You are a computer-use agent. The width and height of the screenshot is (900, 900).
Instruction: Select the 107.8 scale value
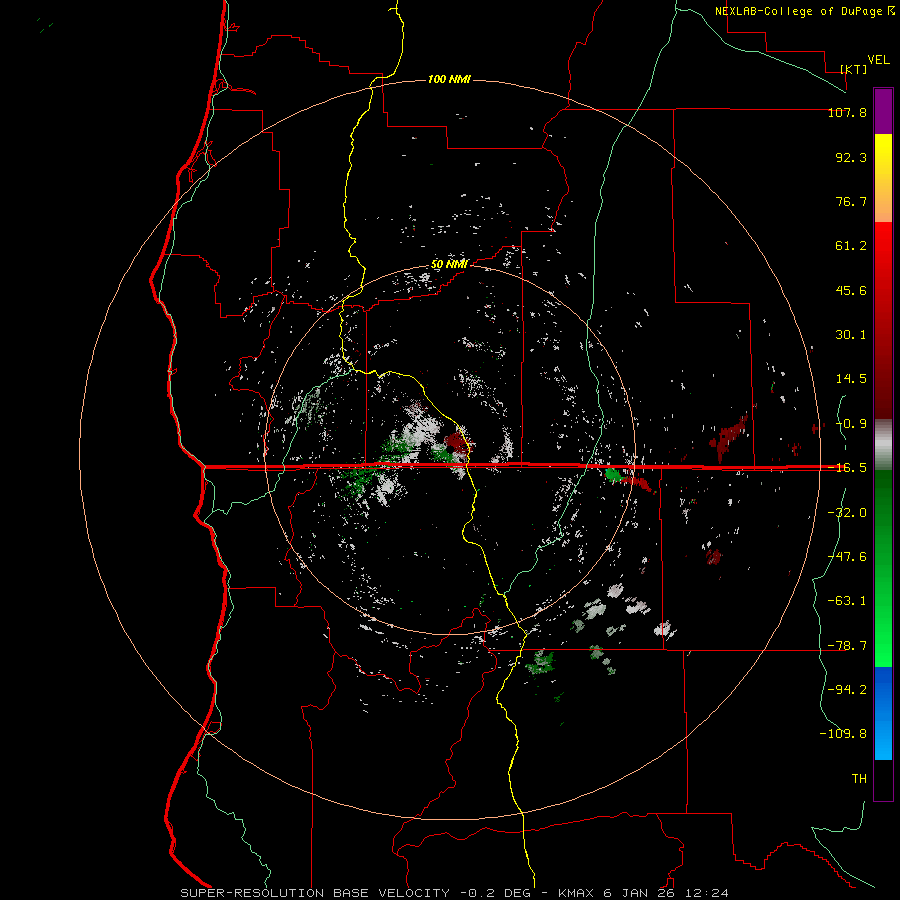[847, 112]
